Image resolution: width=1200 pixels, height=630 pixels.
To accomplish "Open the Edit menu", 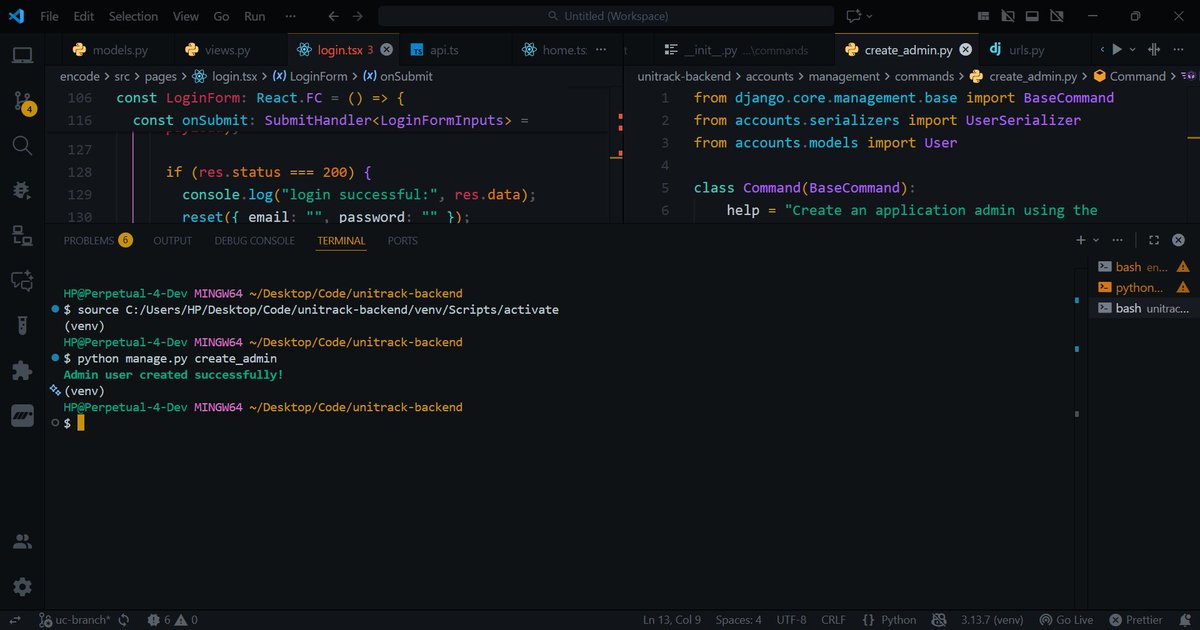I will pos(84,16).
